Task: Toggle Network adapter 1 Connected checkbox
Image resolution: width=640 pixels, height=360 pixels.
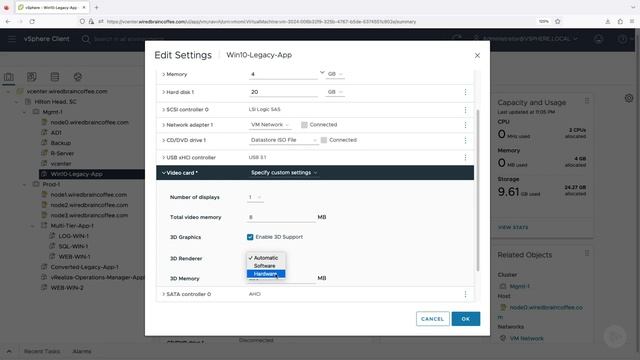Action: [304, 125]
